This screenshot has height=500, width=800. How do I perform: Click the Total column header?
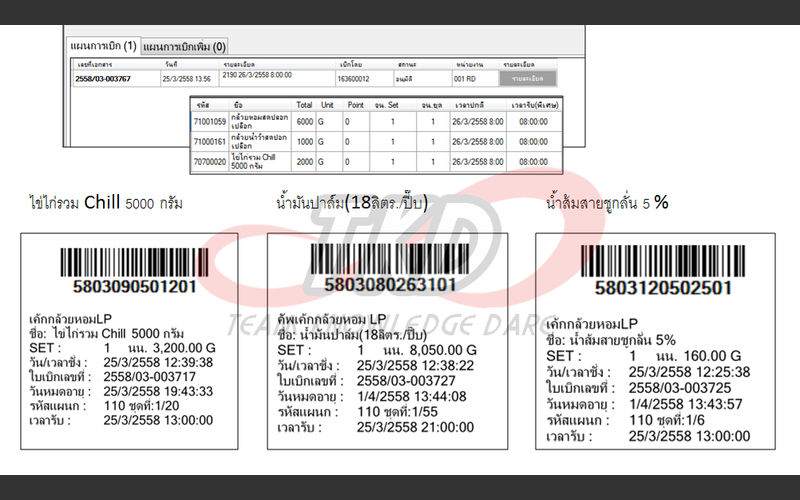click(304, 105)
